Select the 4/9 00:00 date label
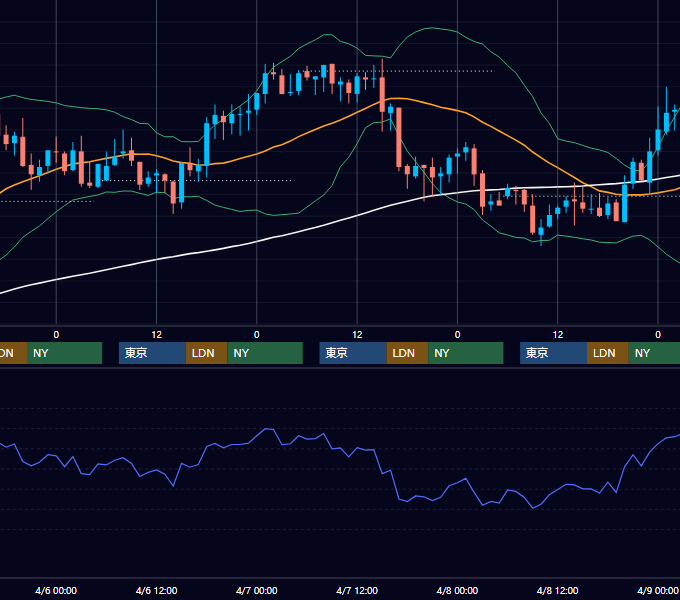 coord(657,590)
